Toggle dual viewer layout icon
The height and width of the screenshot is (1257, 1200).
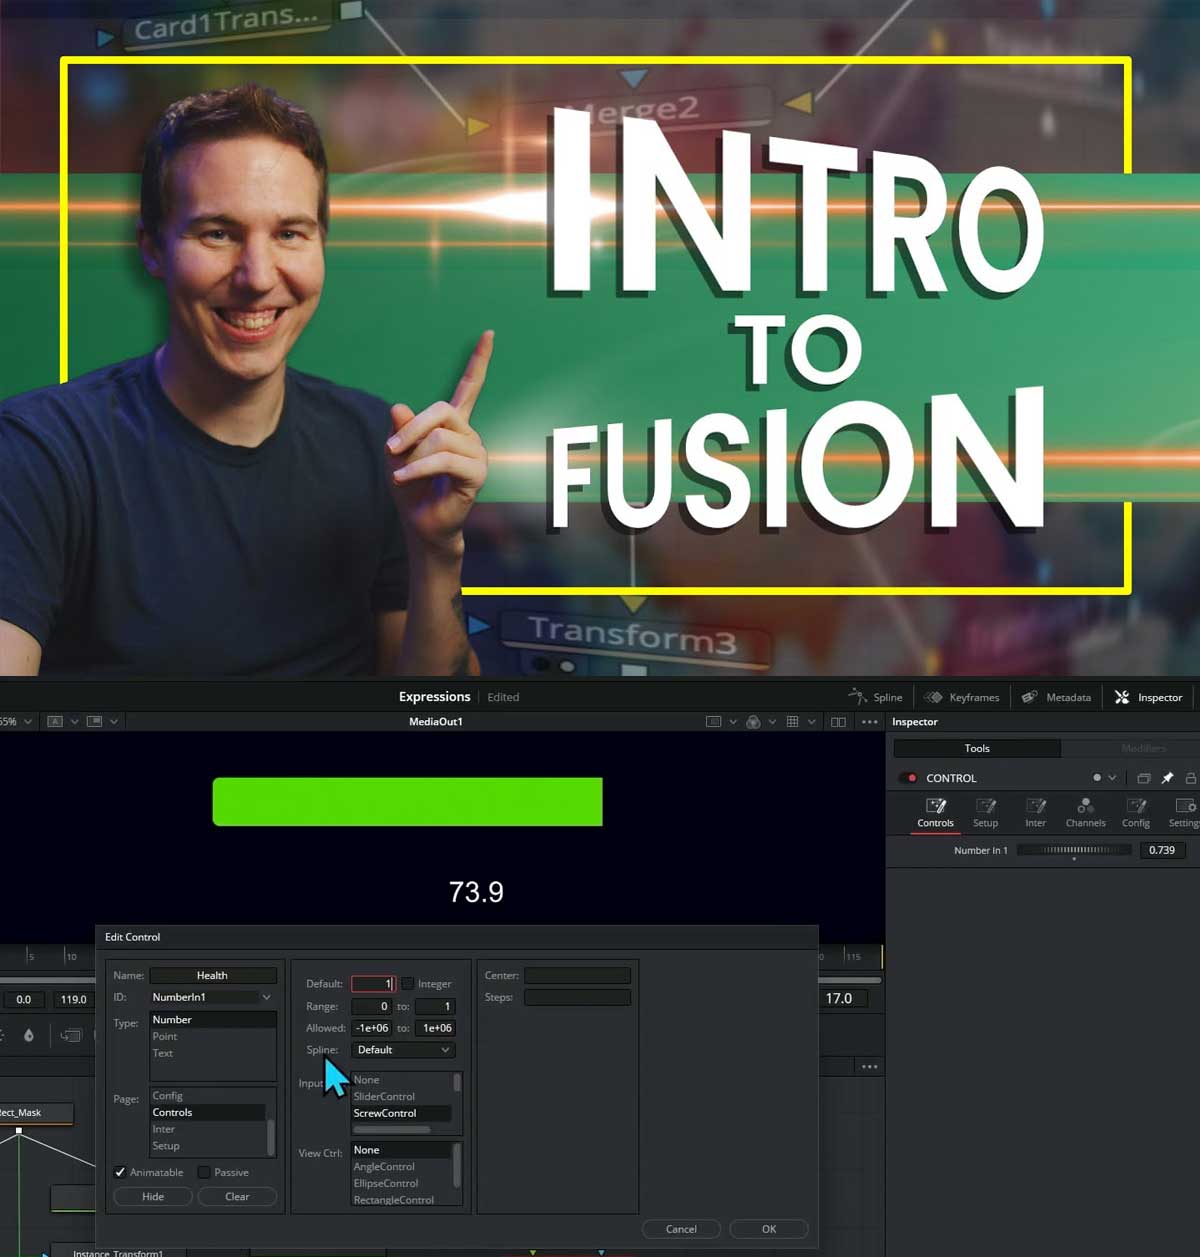(x=838, y=721)
